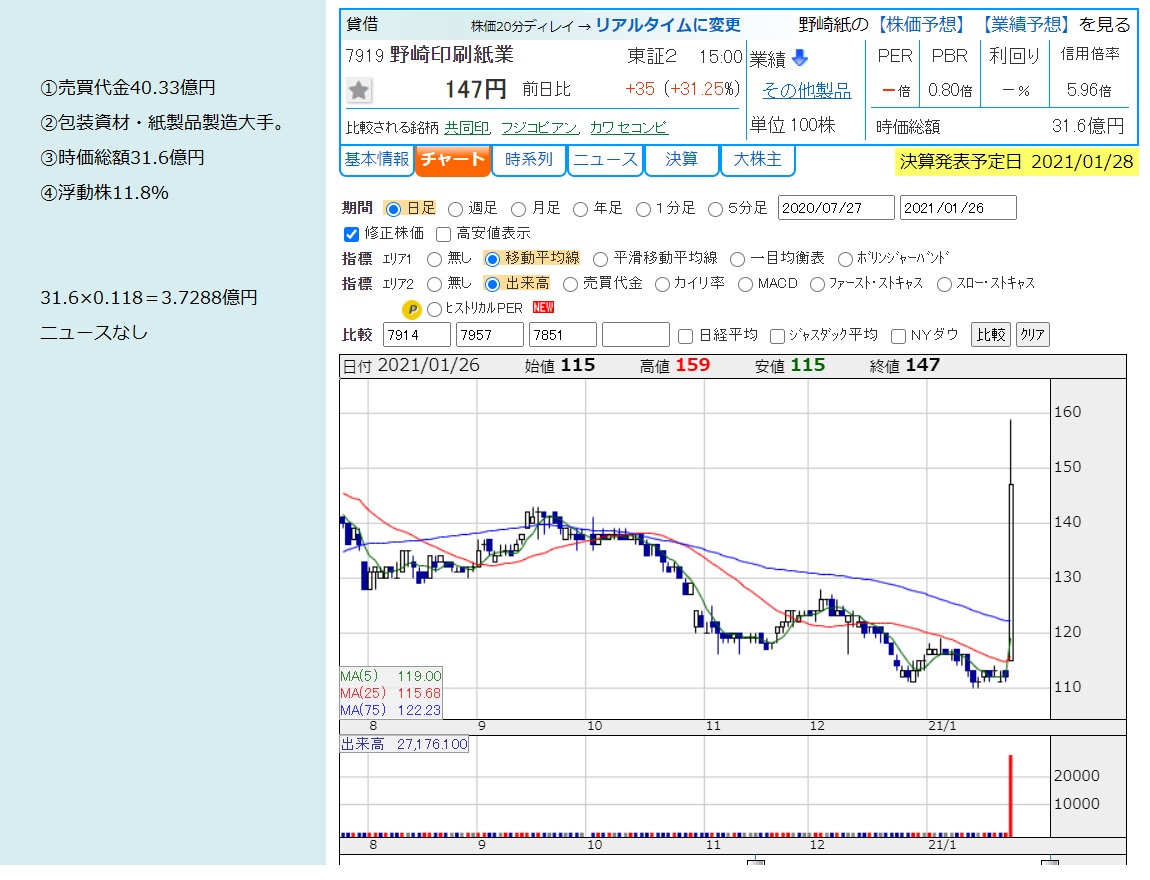Select 無し for indicator area 2

click(x=434, y=284)
